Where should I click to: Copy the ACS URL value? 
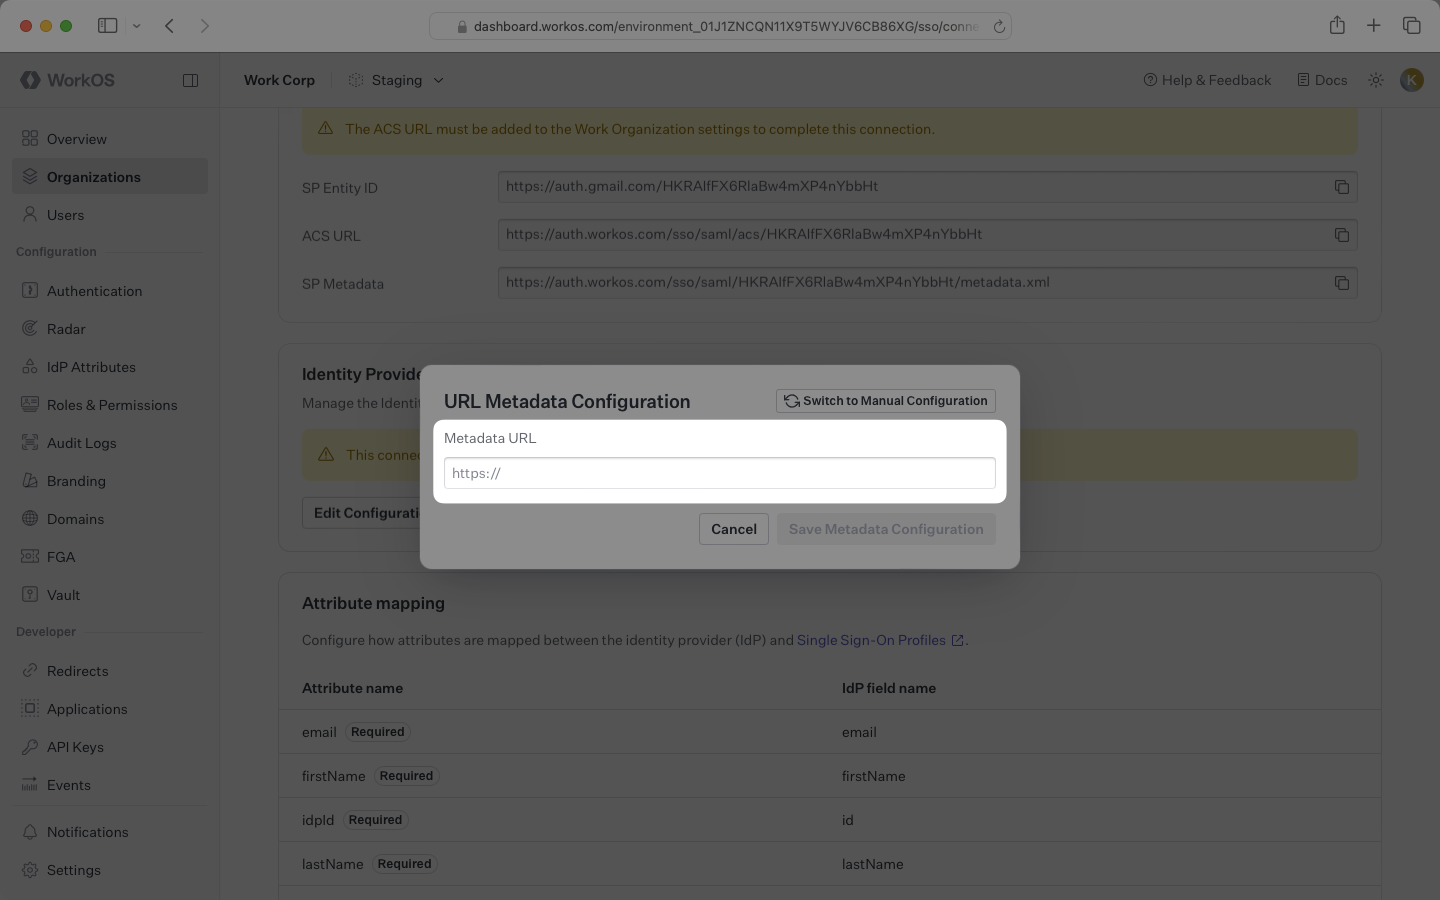point(1341,235)
